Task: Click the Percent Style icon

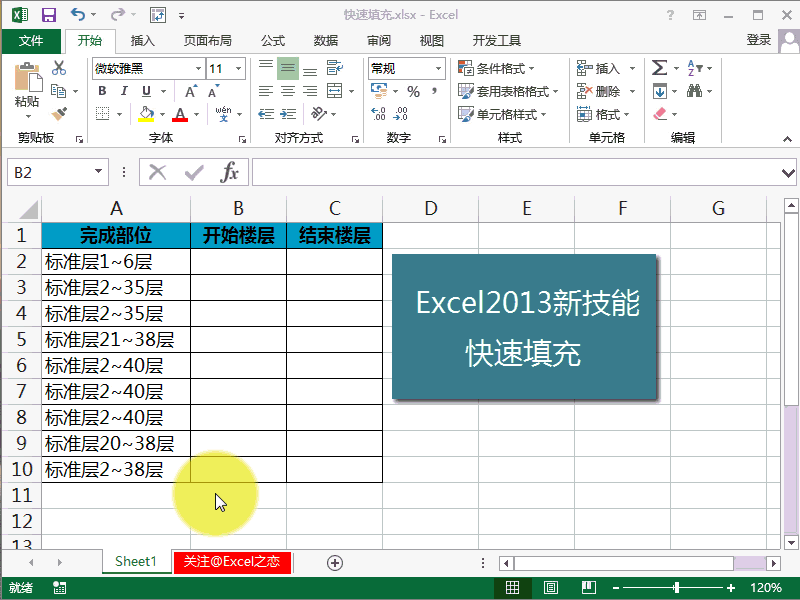Action: click(415, 90)
